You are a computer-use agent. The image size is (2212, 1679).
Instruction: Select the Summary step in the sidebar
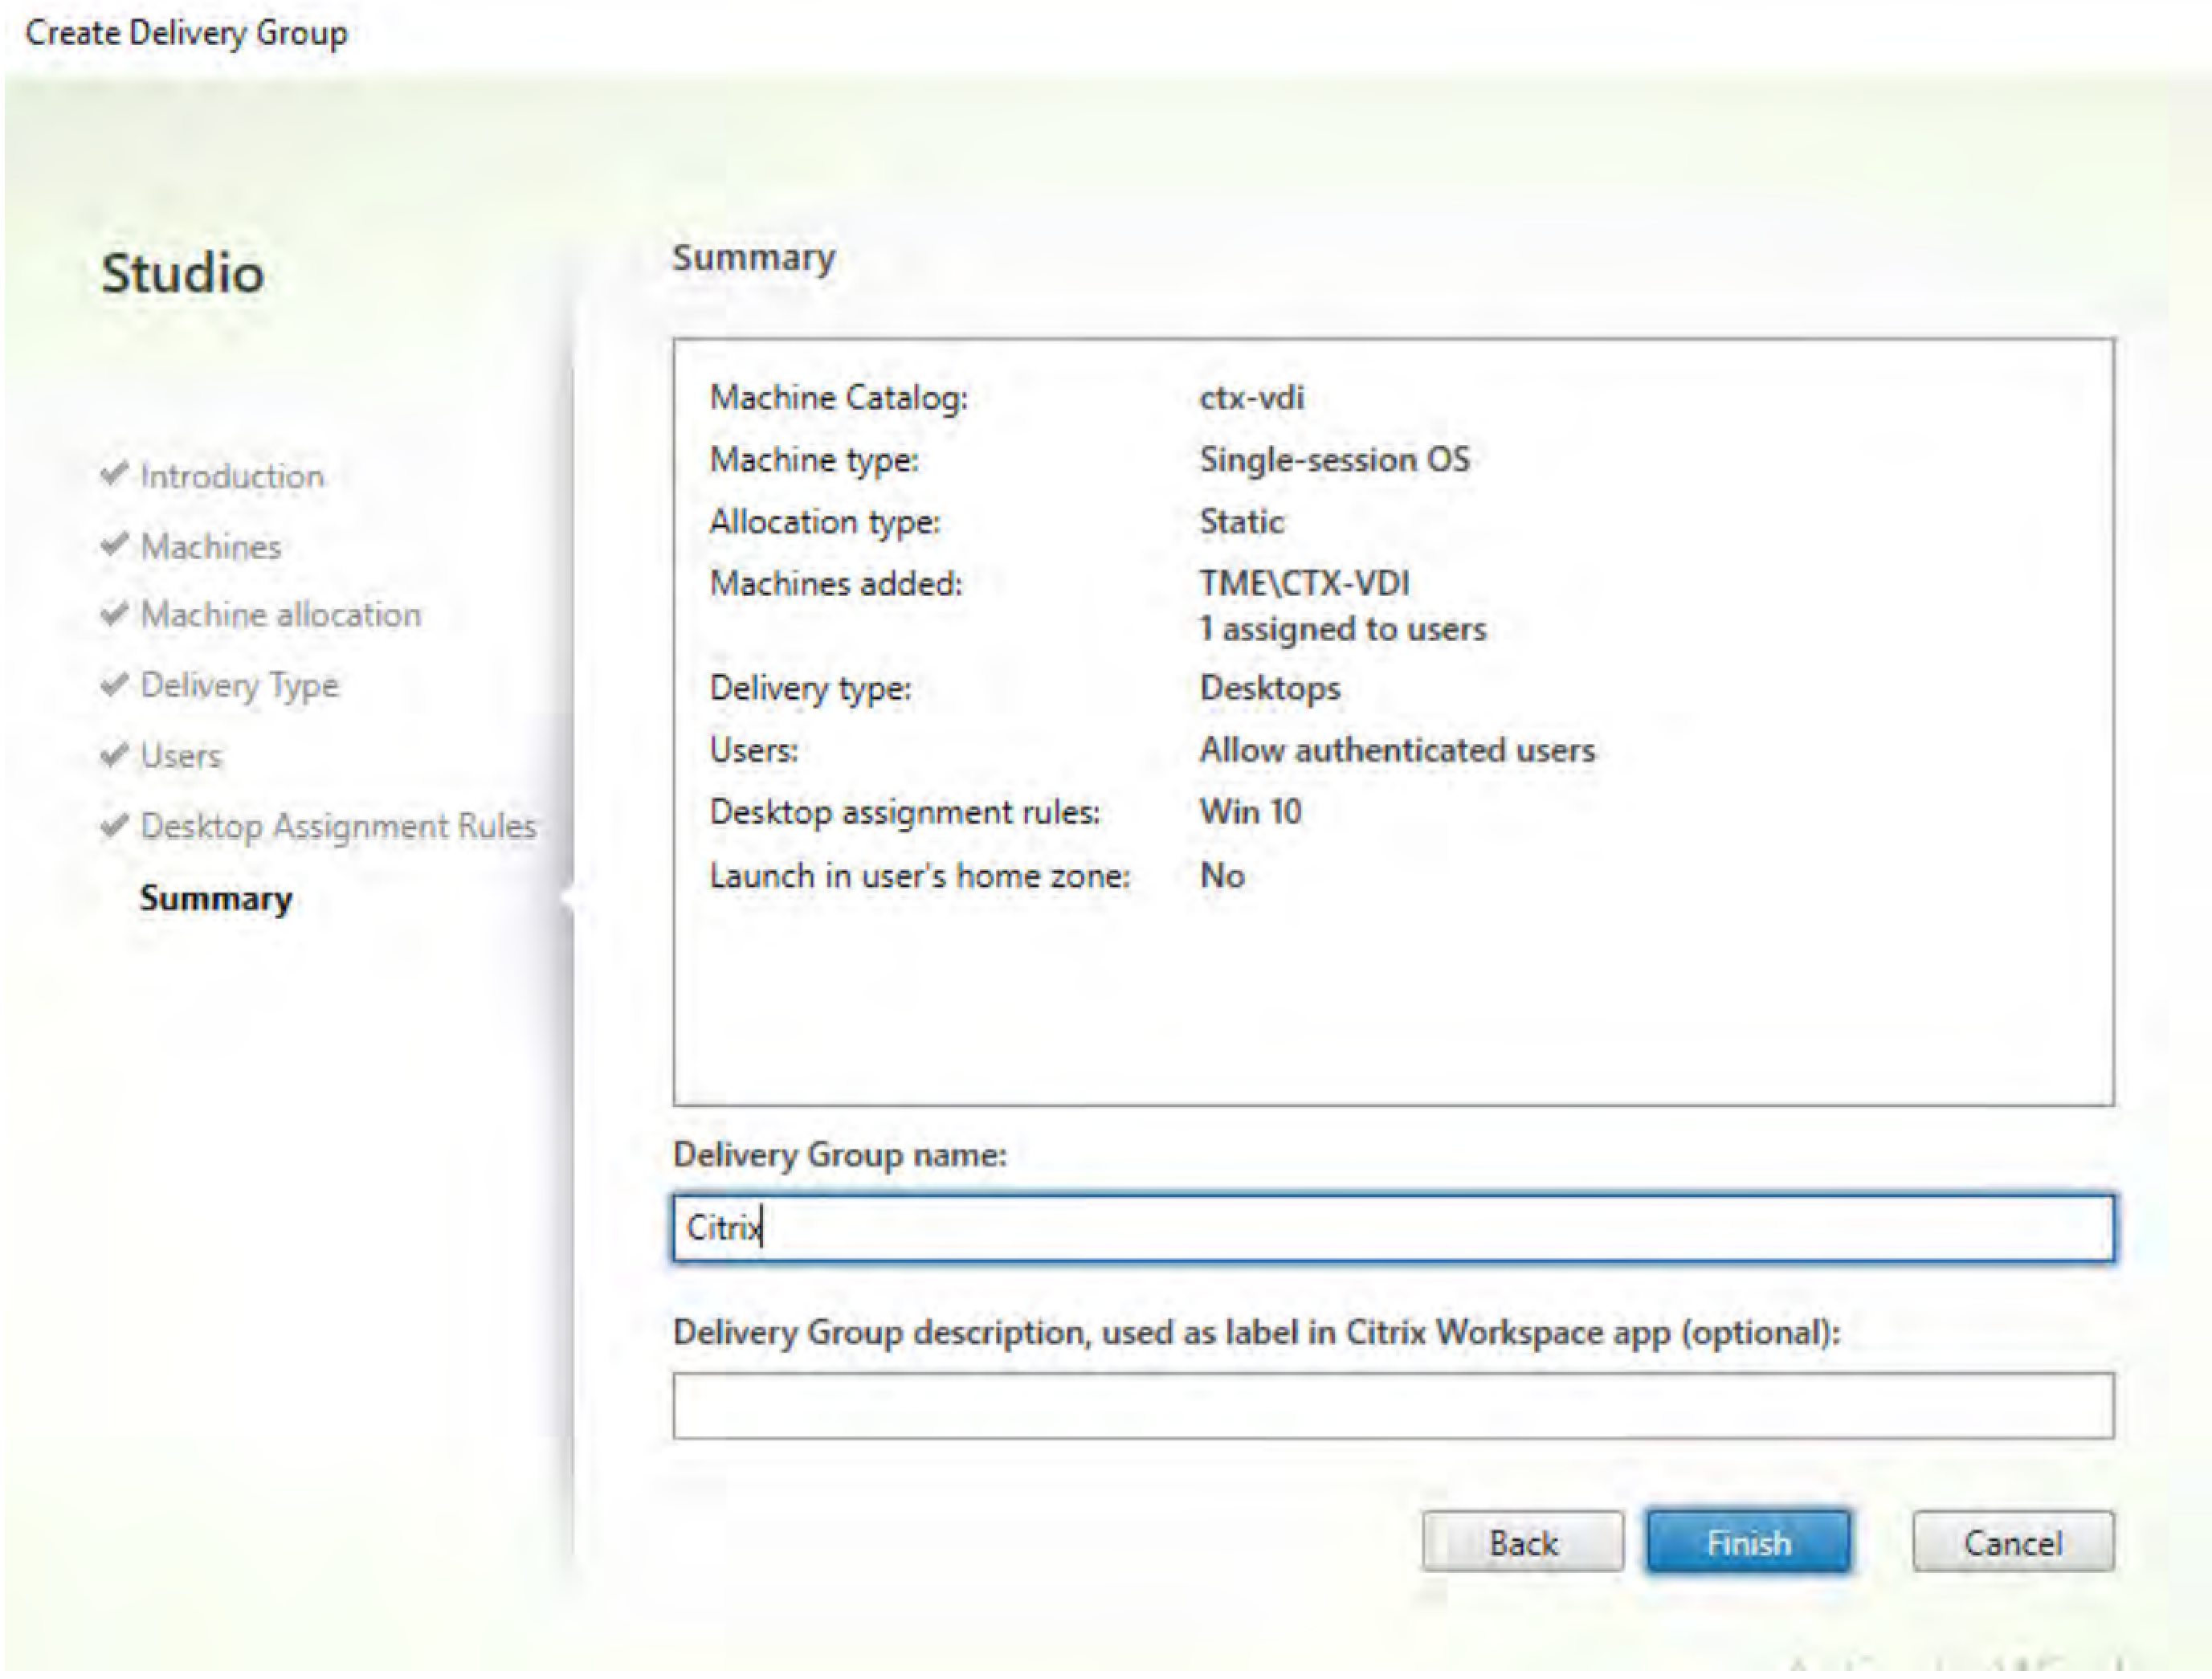point(215,899)
